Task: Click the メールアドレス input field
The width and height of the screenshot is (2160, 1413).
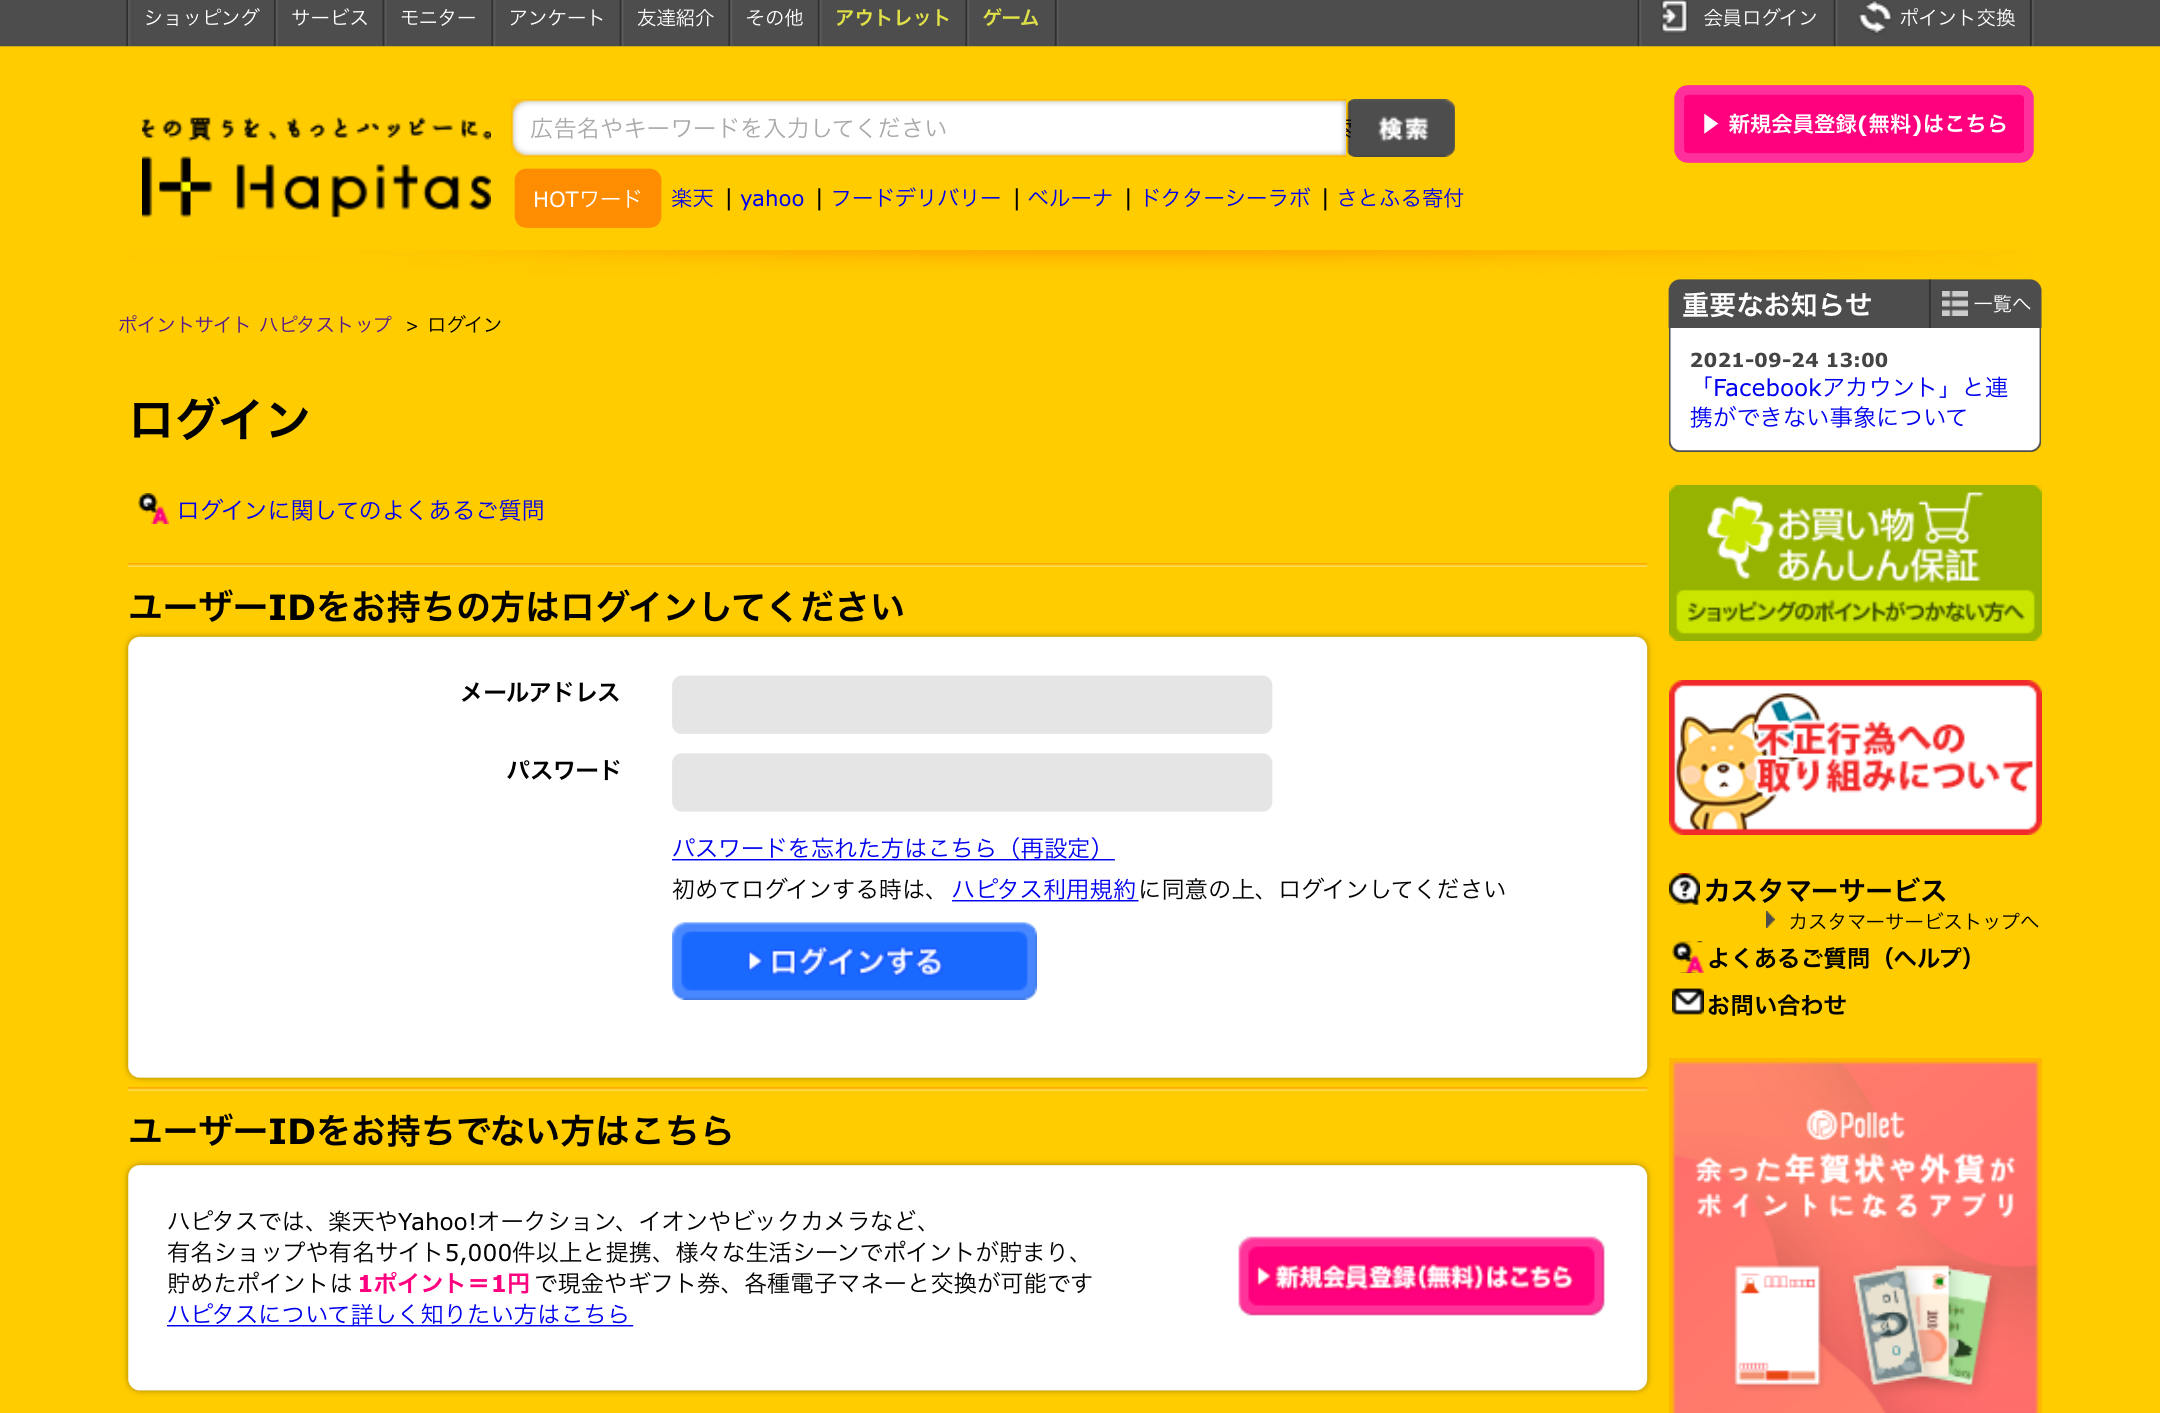Action: [972, 704]
